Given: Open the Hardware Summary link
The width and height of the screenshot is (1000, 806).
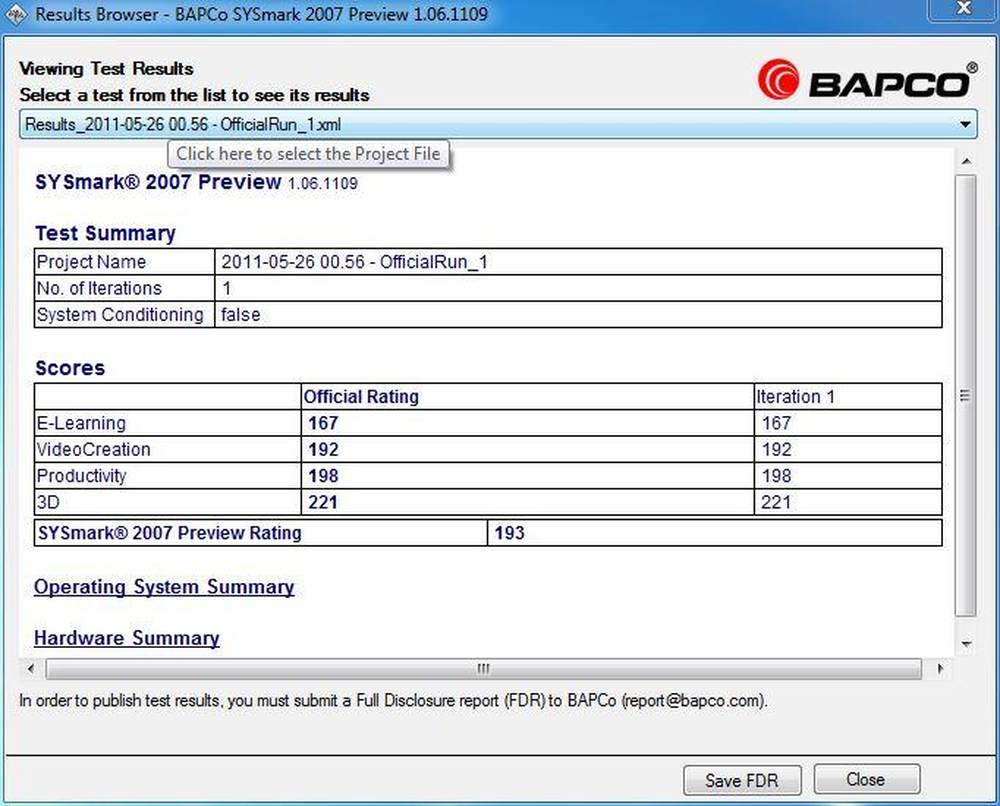Looking at the screenshot, I should pos(126,638).
